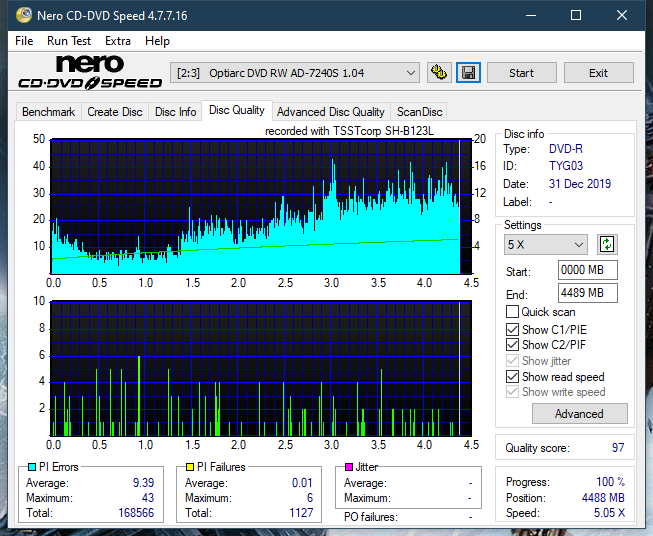653x536 pixels.
Task: Click the PI Failures graph area
Action: [261, 369]
